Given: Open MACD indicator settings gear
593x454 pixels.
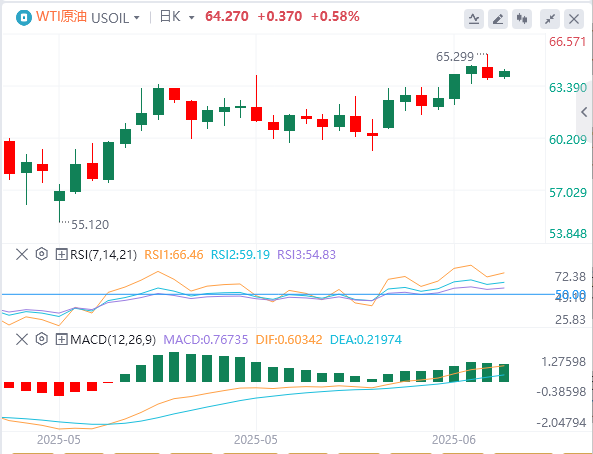Looking at the screenshot, I should (42, 339).
